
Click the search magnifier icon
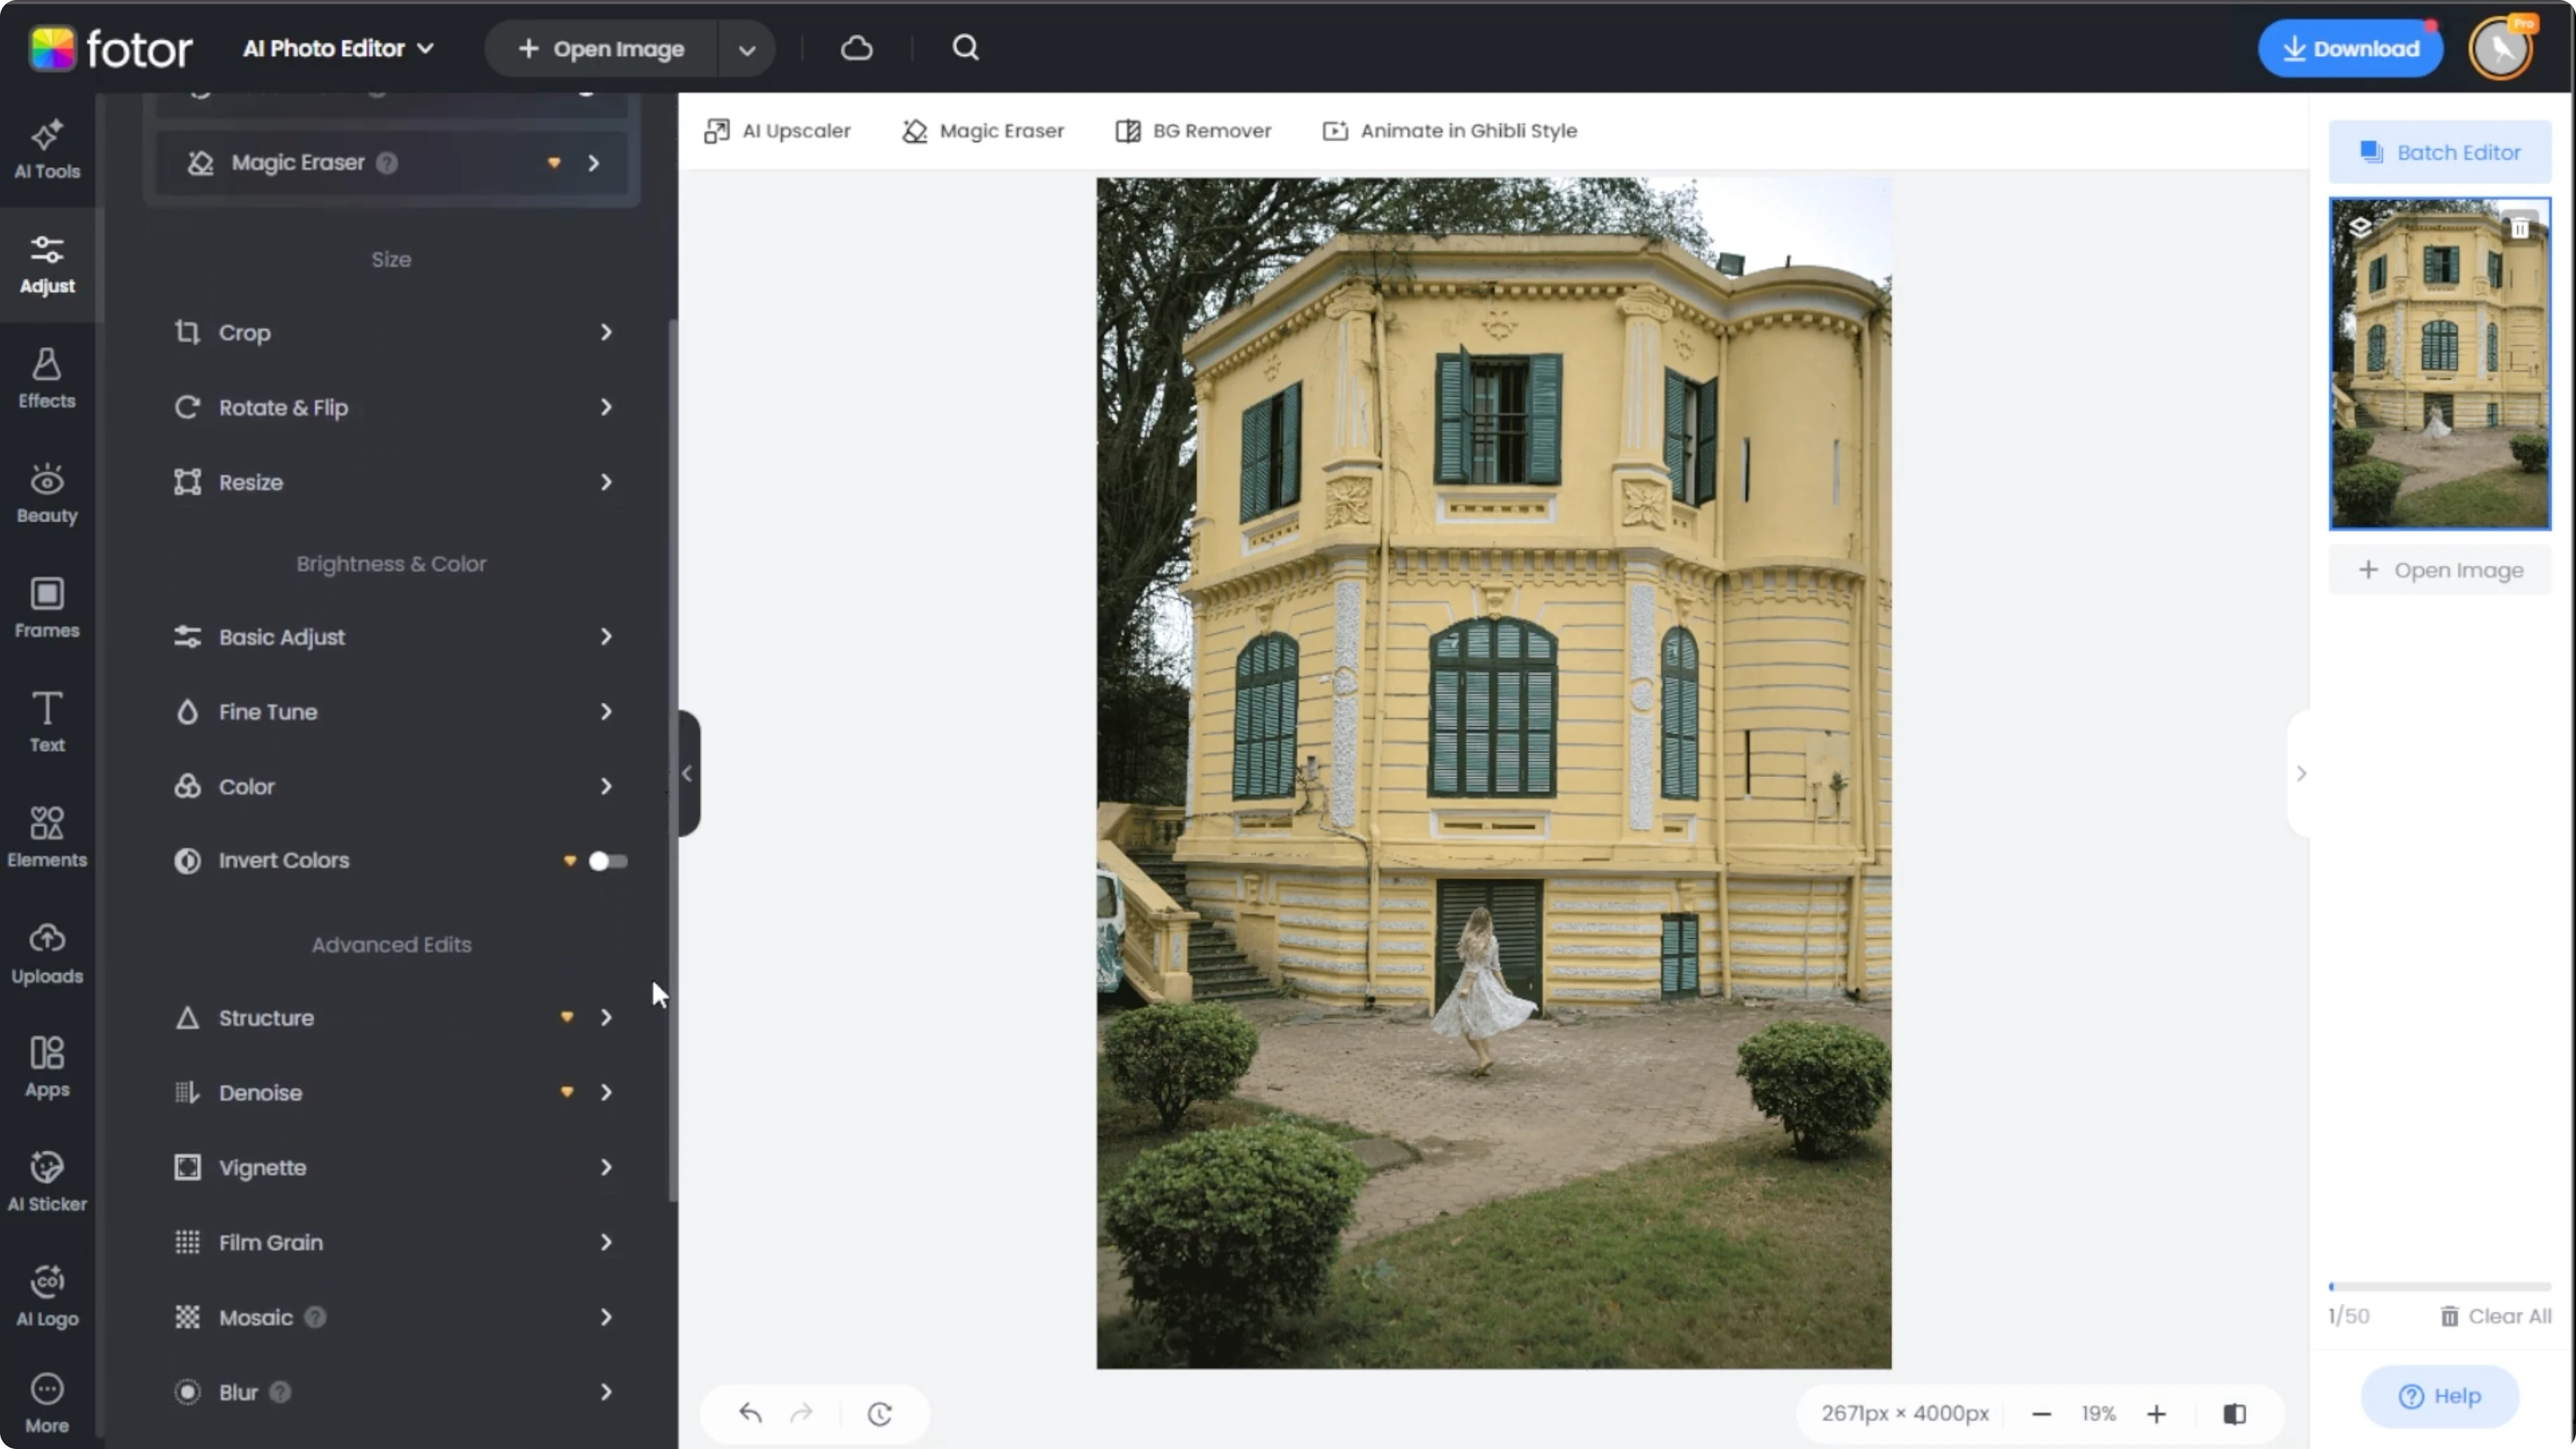965,48
